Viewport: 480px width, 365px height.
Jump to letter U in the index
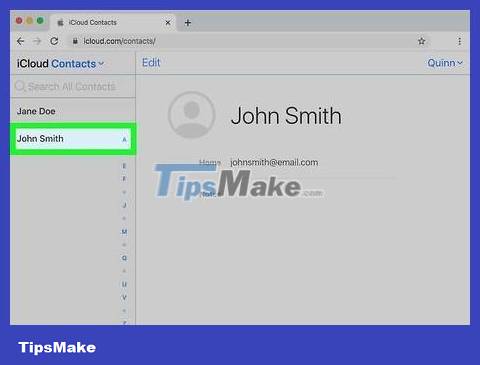(124, 284)
